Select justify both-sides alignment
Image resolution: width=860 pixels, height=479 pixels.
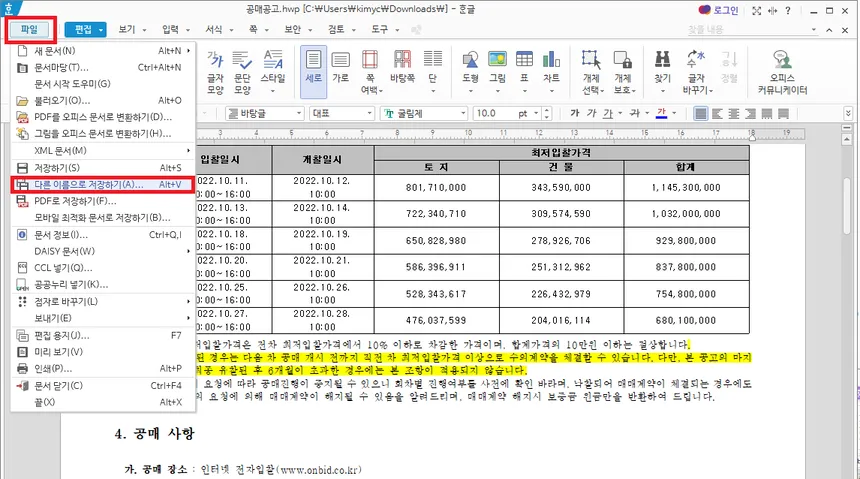pos(701,114)
